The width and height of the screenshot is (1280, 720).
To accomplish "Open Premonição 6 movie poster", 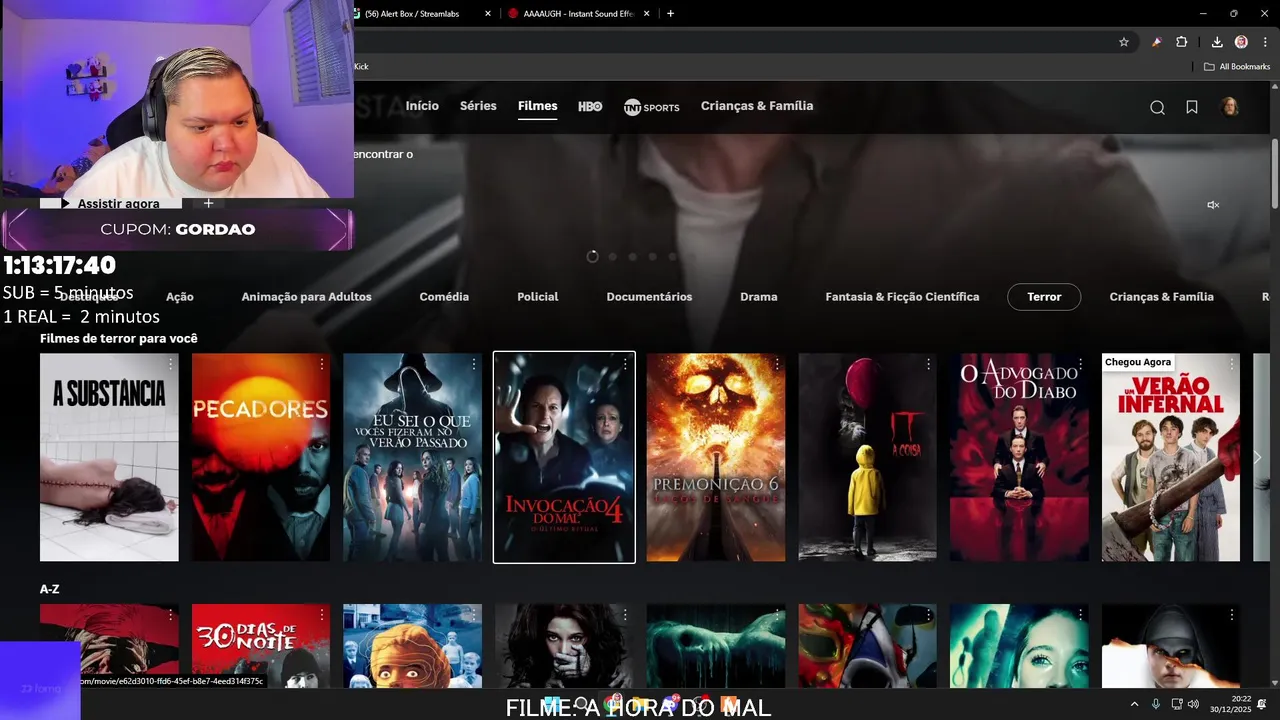I will 716,457.
